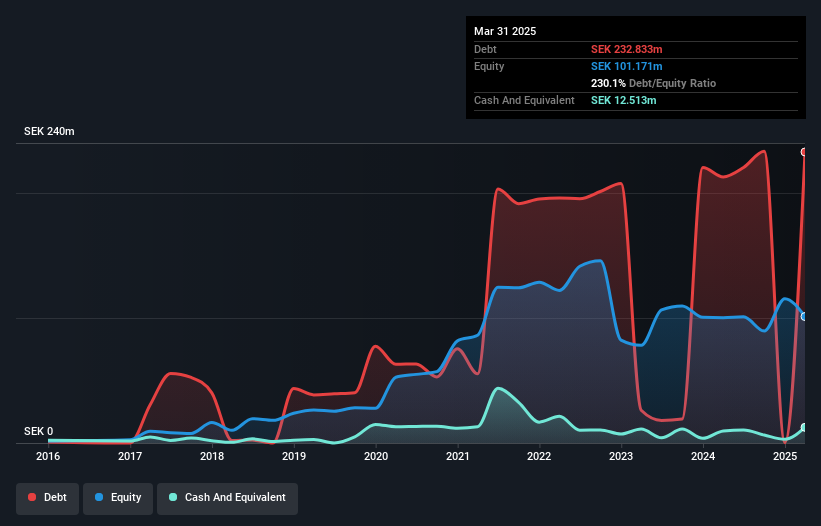This screenshot has height=526, width=821.
Task: Click the 230.1% Debt/Equity Ratio text
Action: (653, 83)
